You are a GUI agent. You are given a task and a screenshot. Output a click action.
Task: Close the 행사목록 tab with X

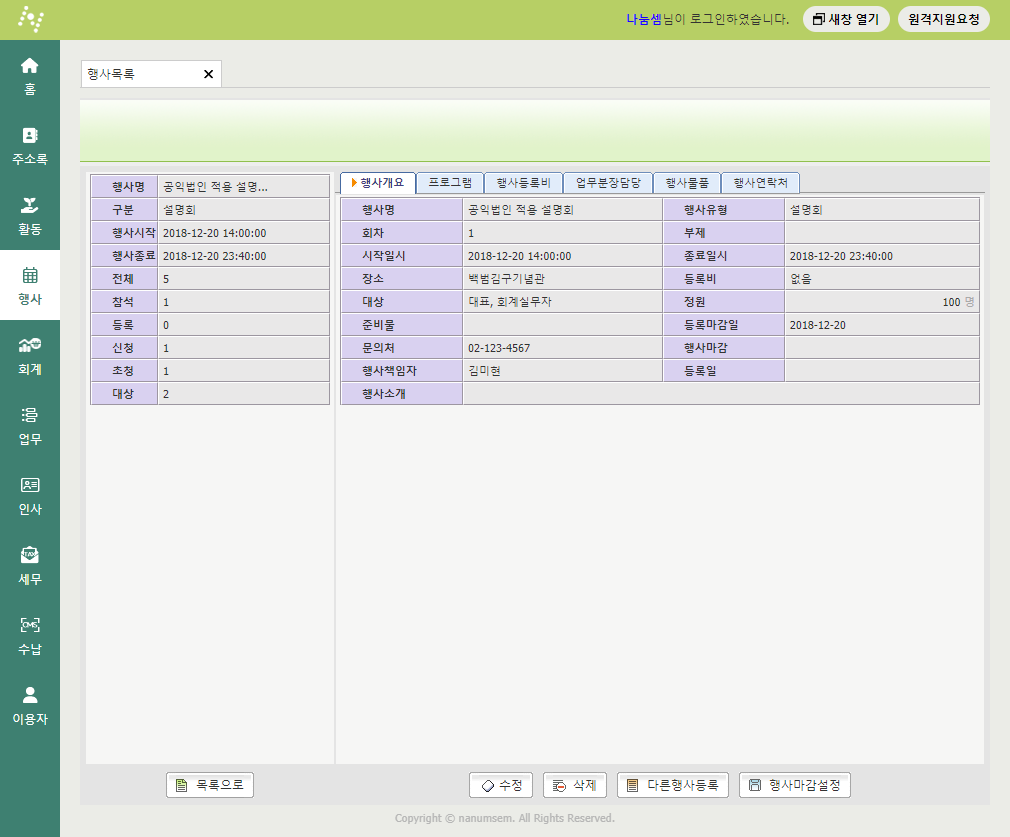tap(208, 74)
